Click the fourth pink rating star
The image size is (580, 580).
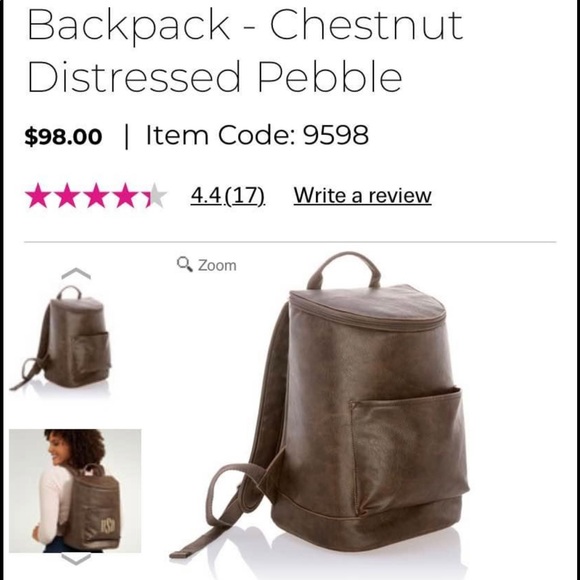coord(125,195)
